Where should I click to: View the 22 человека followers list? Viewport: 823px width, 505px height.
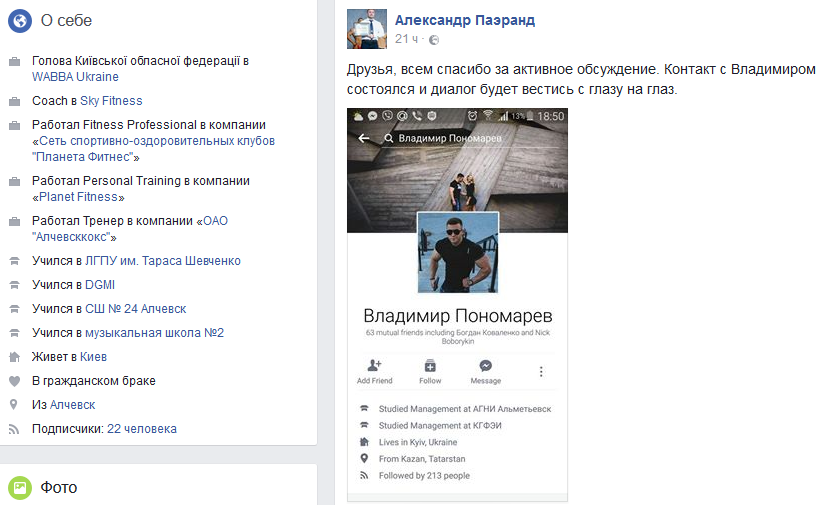[x=142, y=429]
